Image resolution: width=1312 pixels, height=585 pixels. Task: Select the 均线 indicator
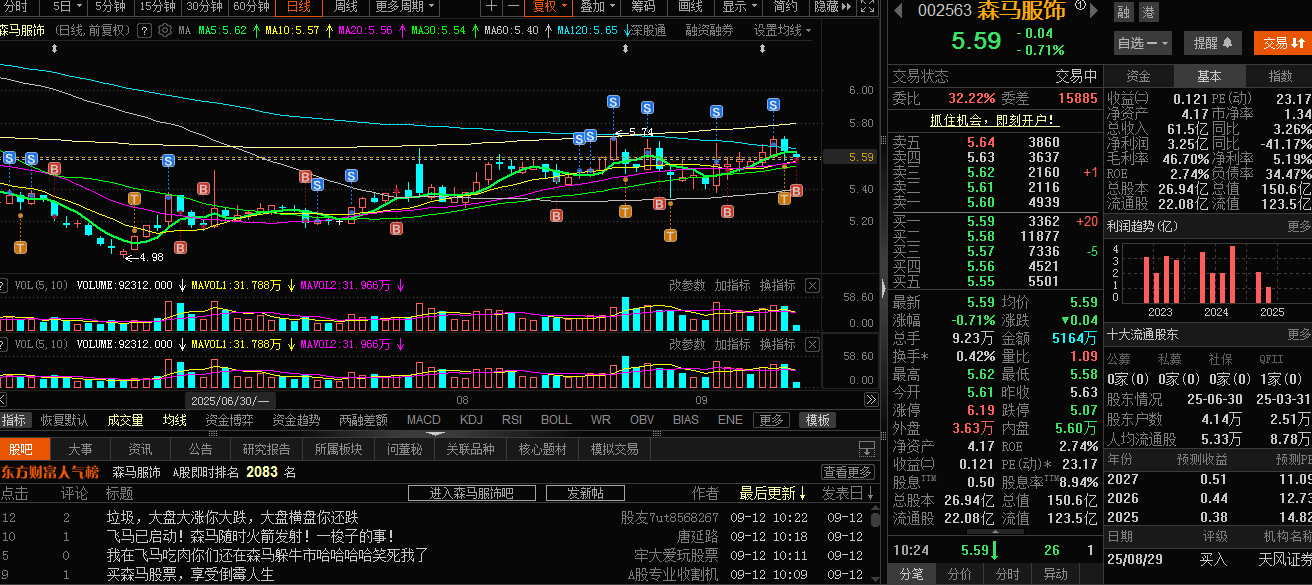click(175, 420)
